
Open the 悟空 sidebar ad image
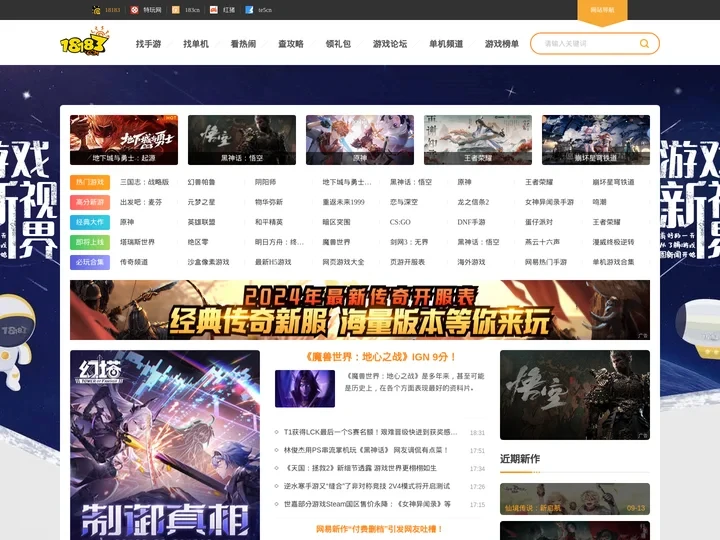click(575, 395)
